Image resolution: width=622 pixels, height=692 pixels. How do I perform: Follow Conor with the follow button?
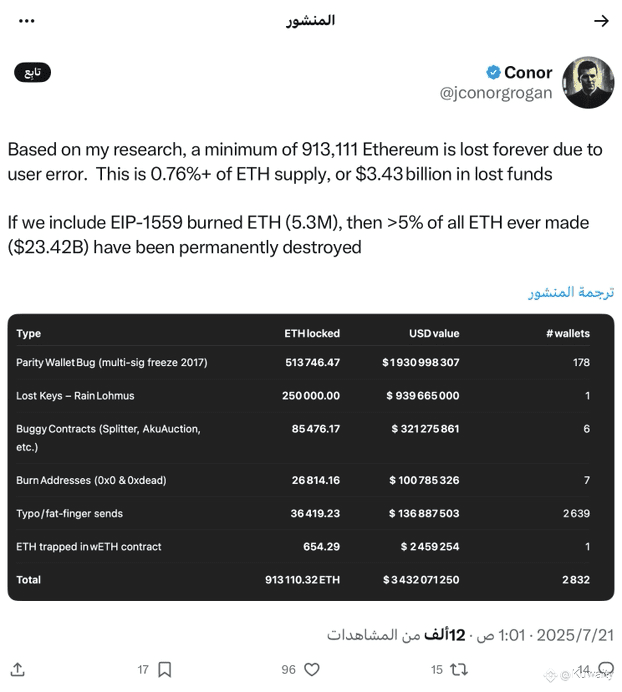pyautogui.click(x=33, y=72)
